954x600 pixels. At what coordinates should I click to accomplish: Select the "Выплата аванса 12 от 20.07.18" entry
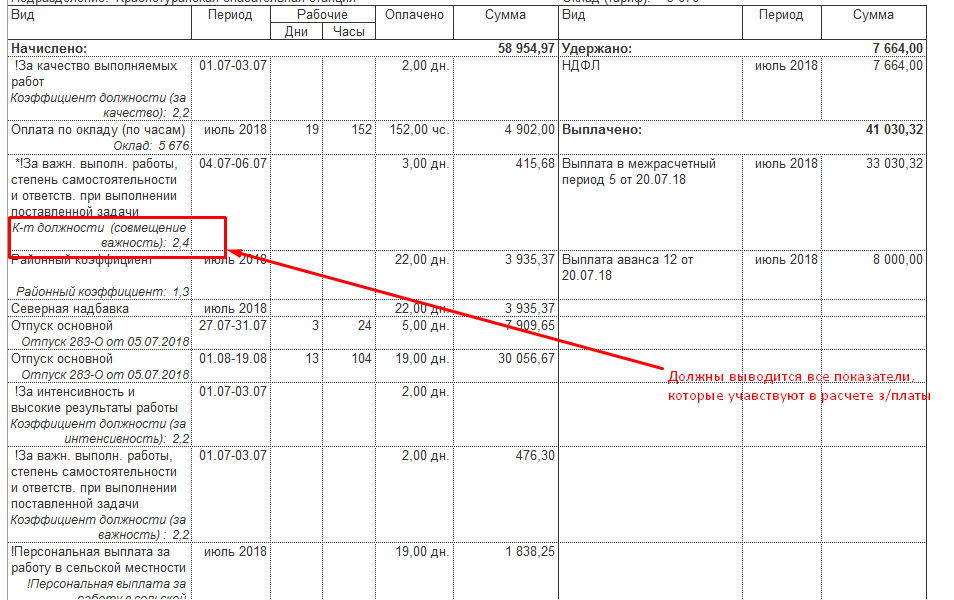pyautogui.click(x=627, y=267)
